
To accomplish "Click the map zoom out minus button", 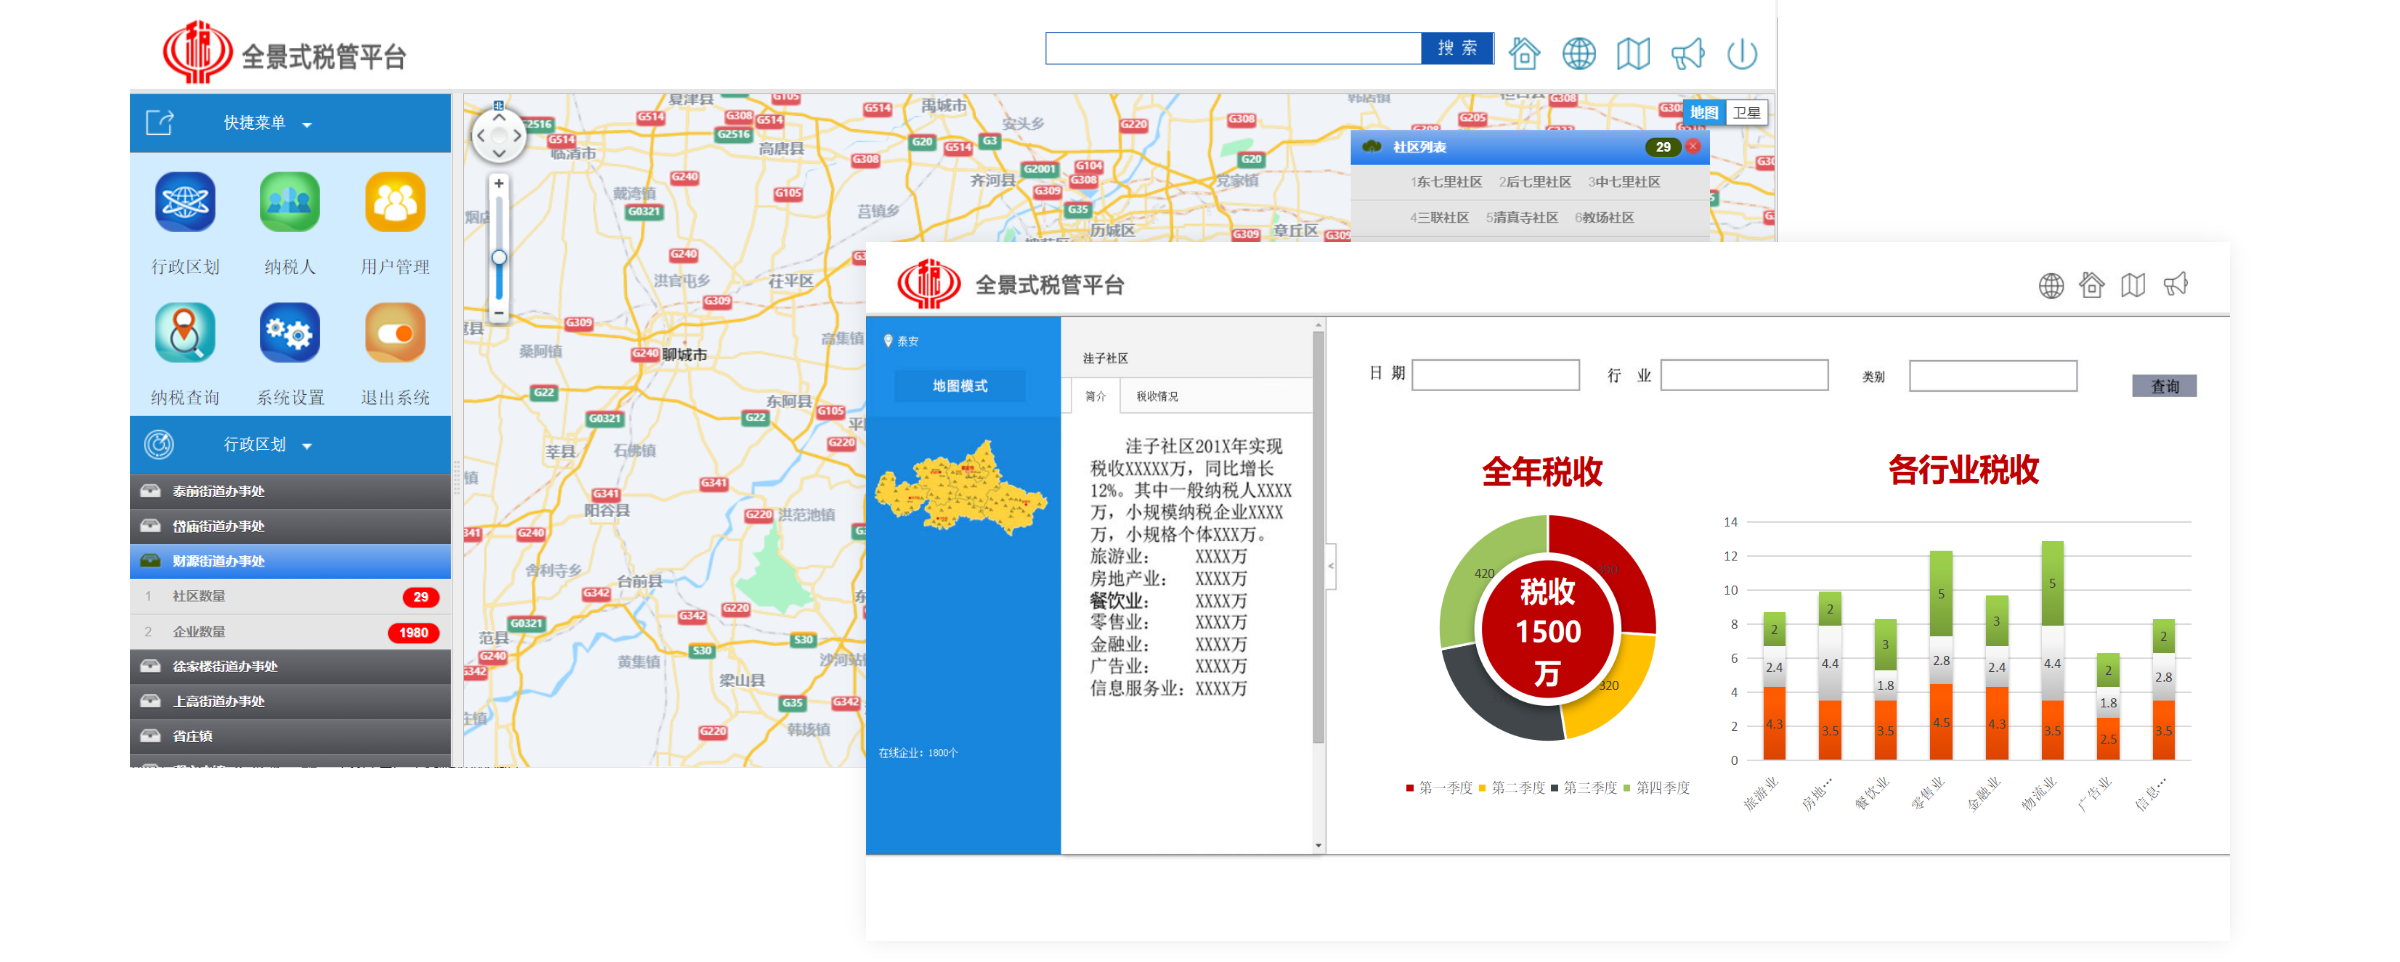I will [499, 313].
